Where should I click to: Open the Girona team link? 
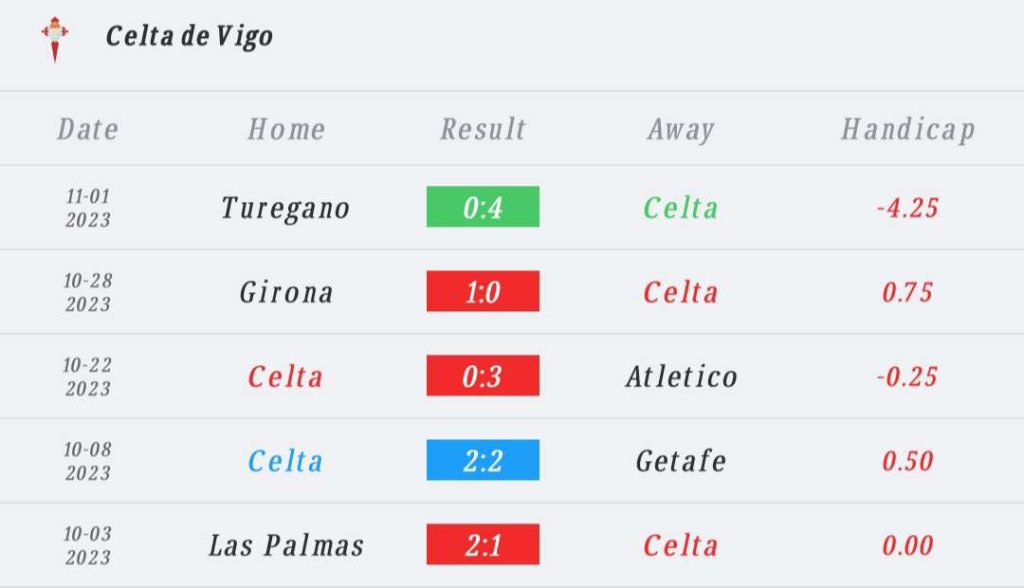coord(286,292)
